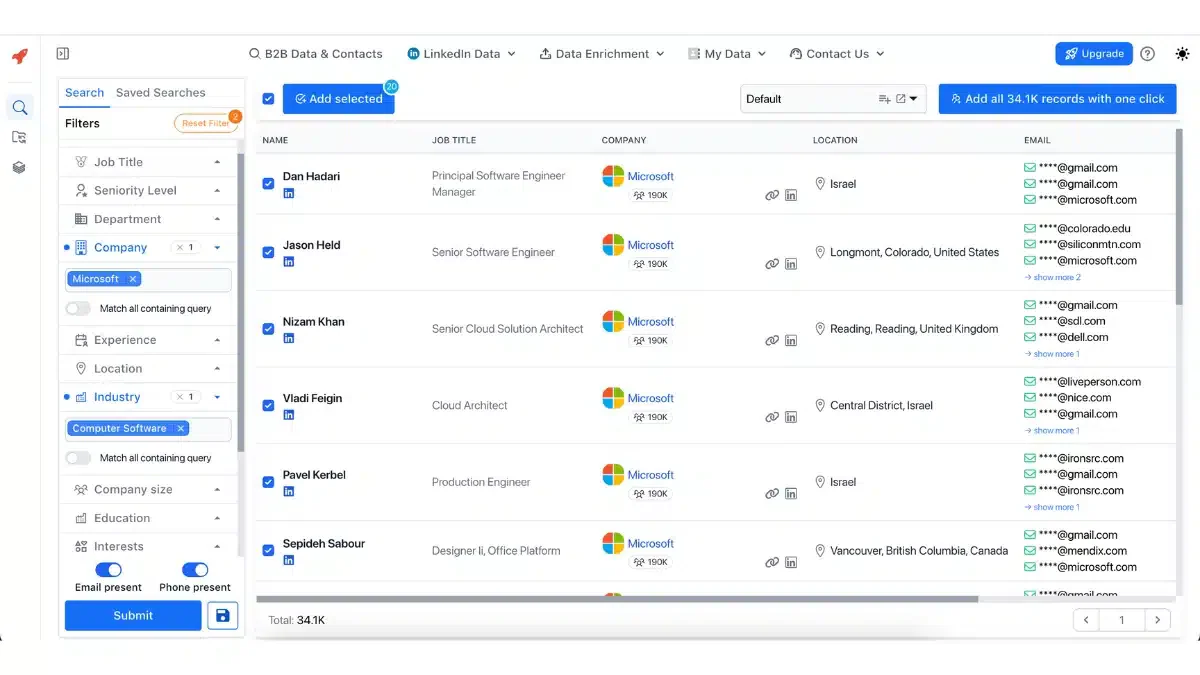Click the stacked layers icon in sidebar
The width and height of the screenshot is (1200, 675).
tap(19, 167)
